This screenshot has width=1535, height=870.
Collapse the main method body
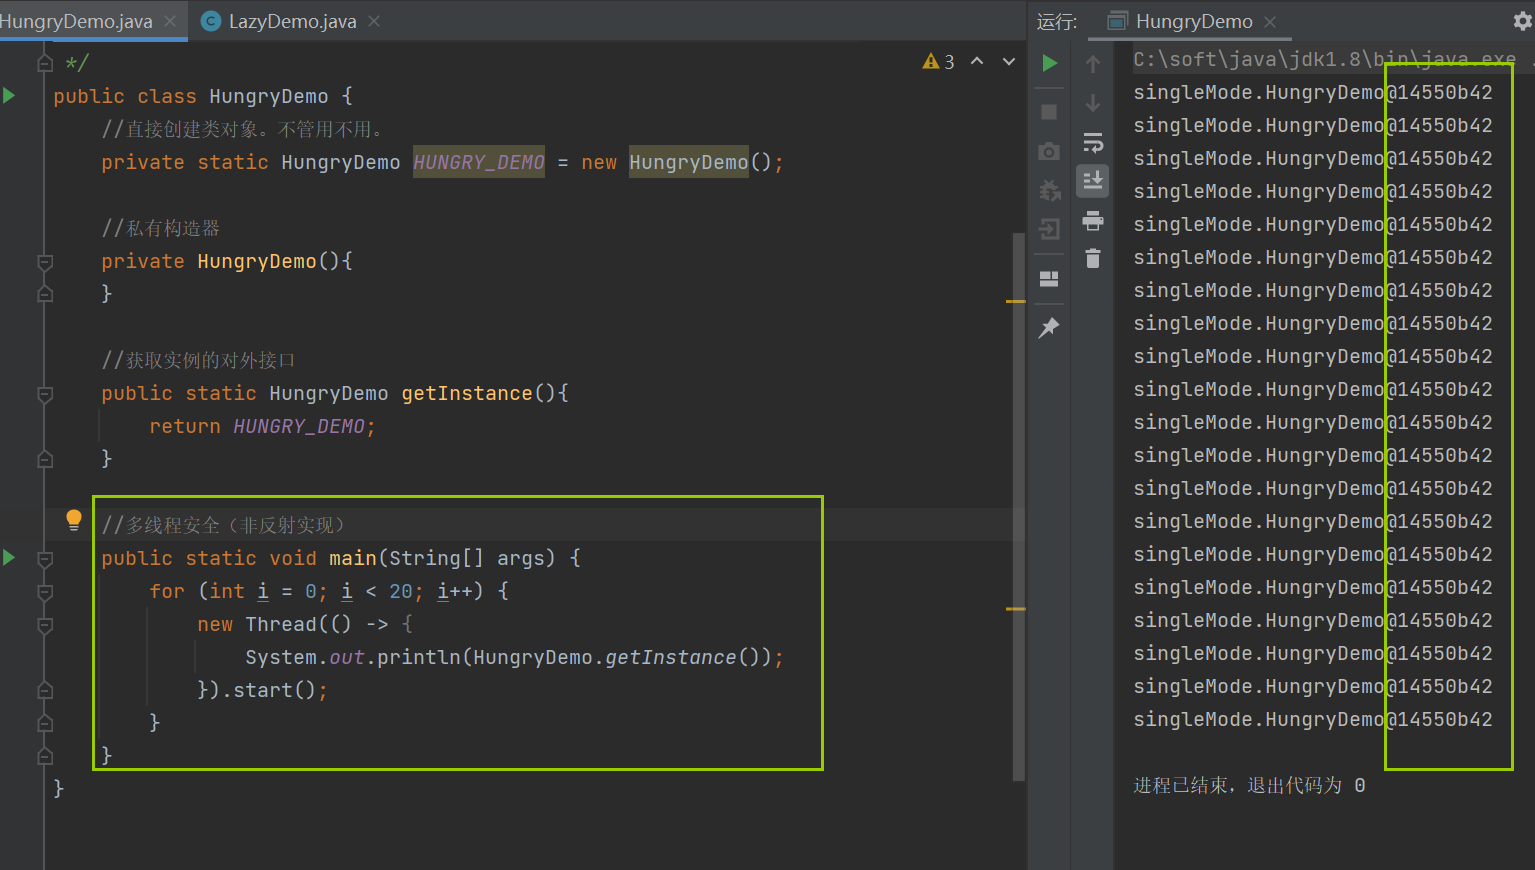45,559
